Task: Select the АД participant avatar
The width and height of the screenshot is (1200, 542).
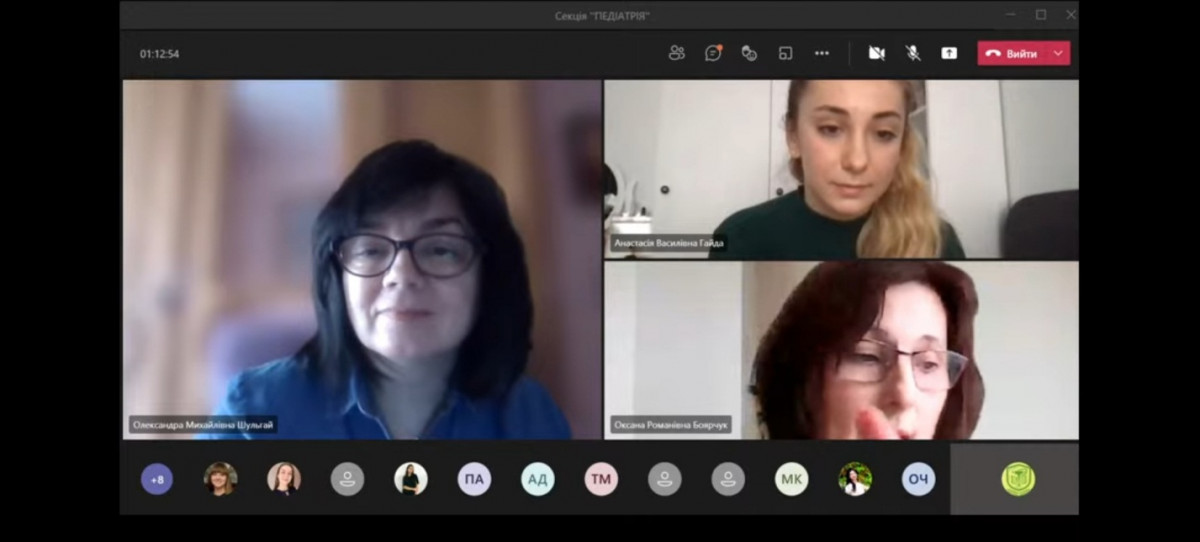Action: click(x=537, y=479)
